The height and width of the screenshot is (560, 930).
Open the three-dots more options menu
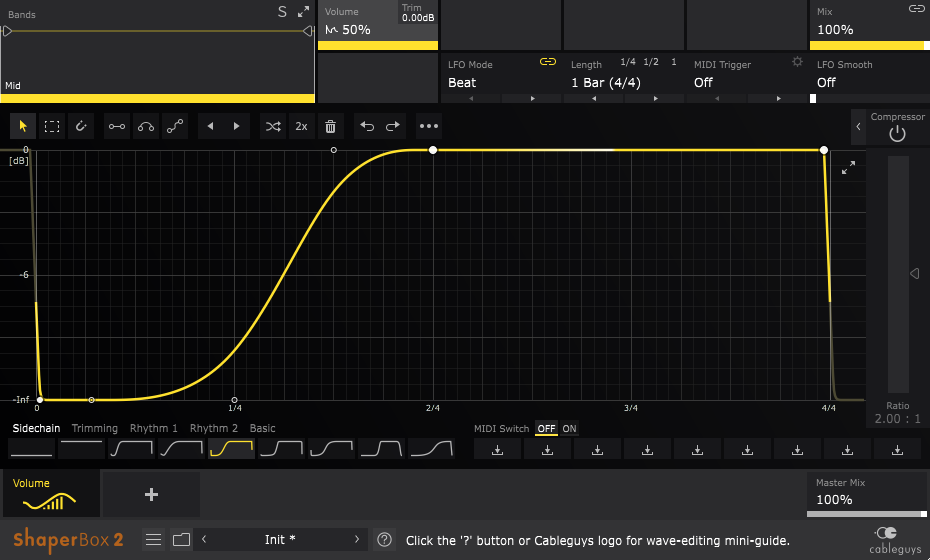[x=429, y=126]
